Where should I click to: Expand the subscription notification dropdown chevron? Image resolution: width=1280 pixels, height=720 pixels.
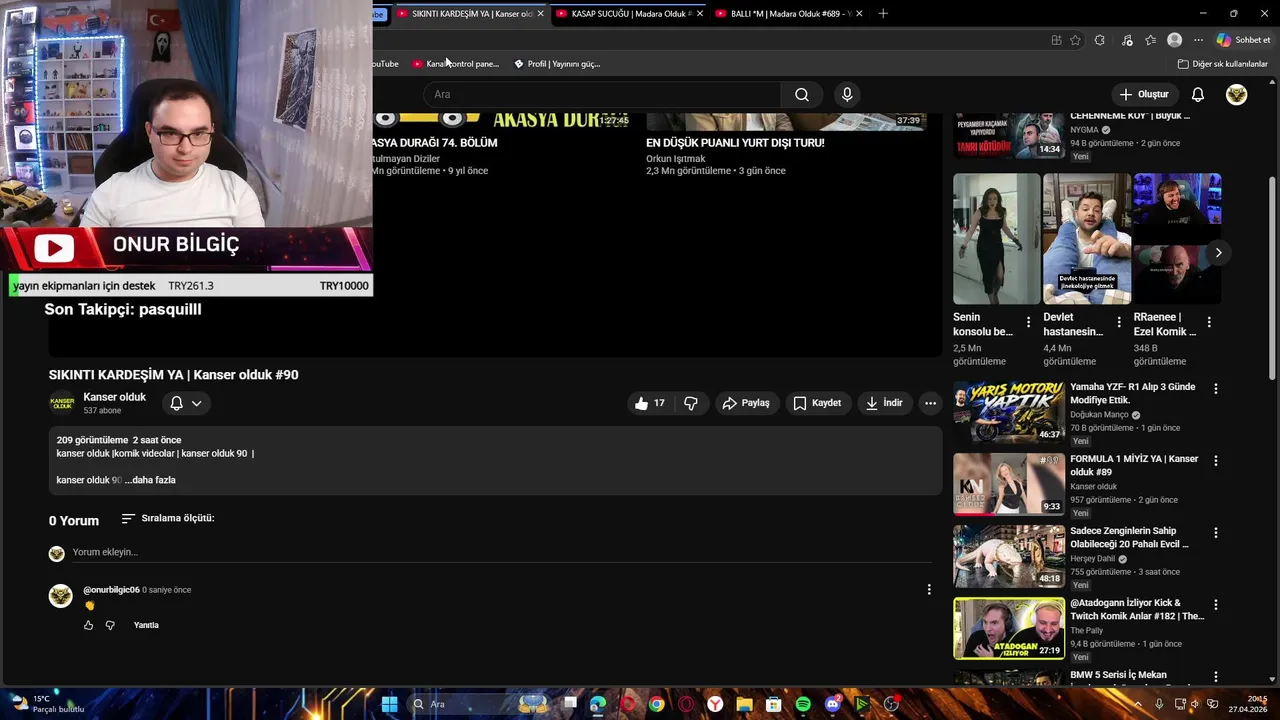point(197,403)
